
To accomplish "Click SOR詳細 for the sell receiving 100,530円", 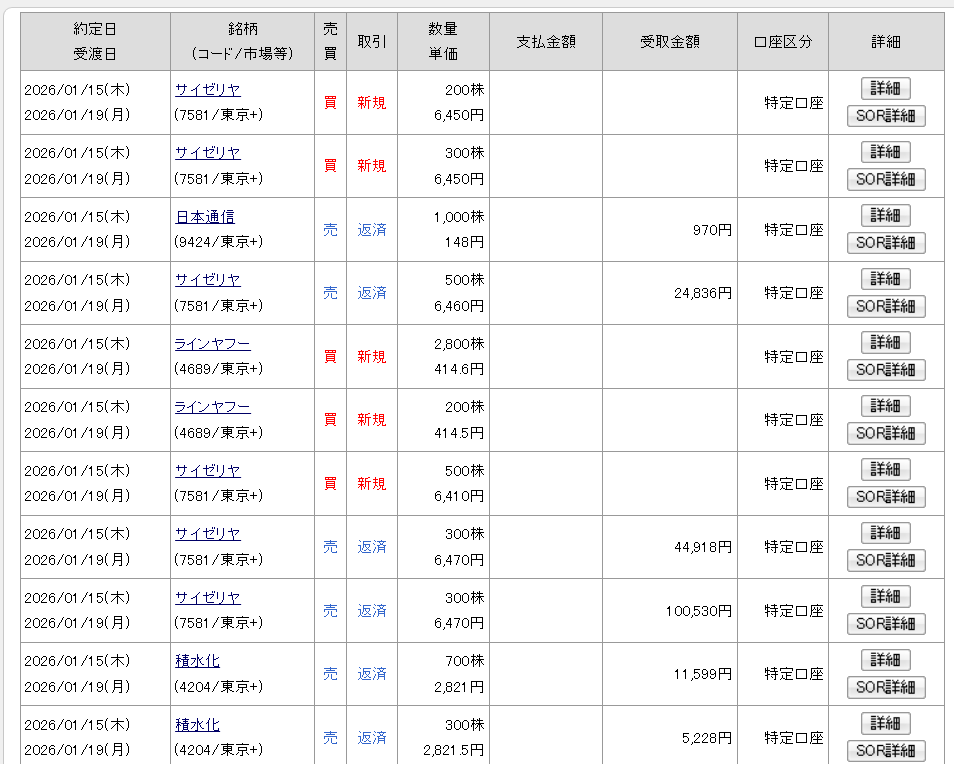I will point(885,624).
